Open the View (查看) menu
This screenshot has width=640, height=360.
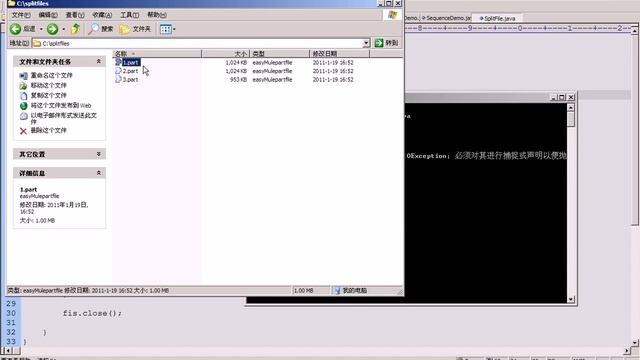coord(75,15)
